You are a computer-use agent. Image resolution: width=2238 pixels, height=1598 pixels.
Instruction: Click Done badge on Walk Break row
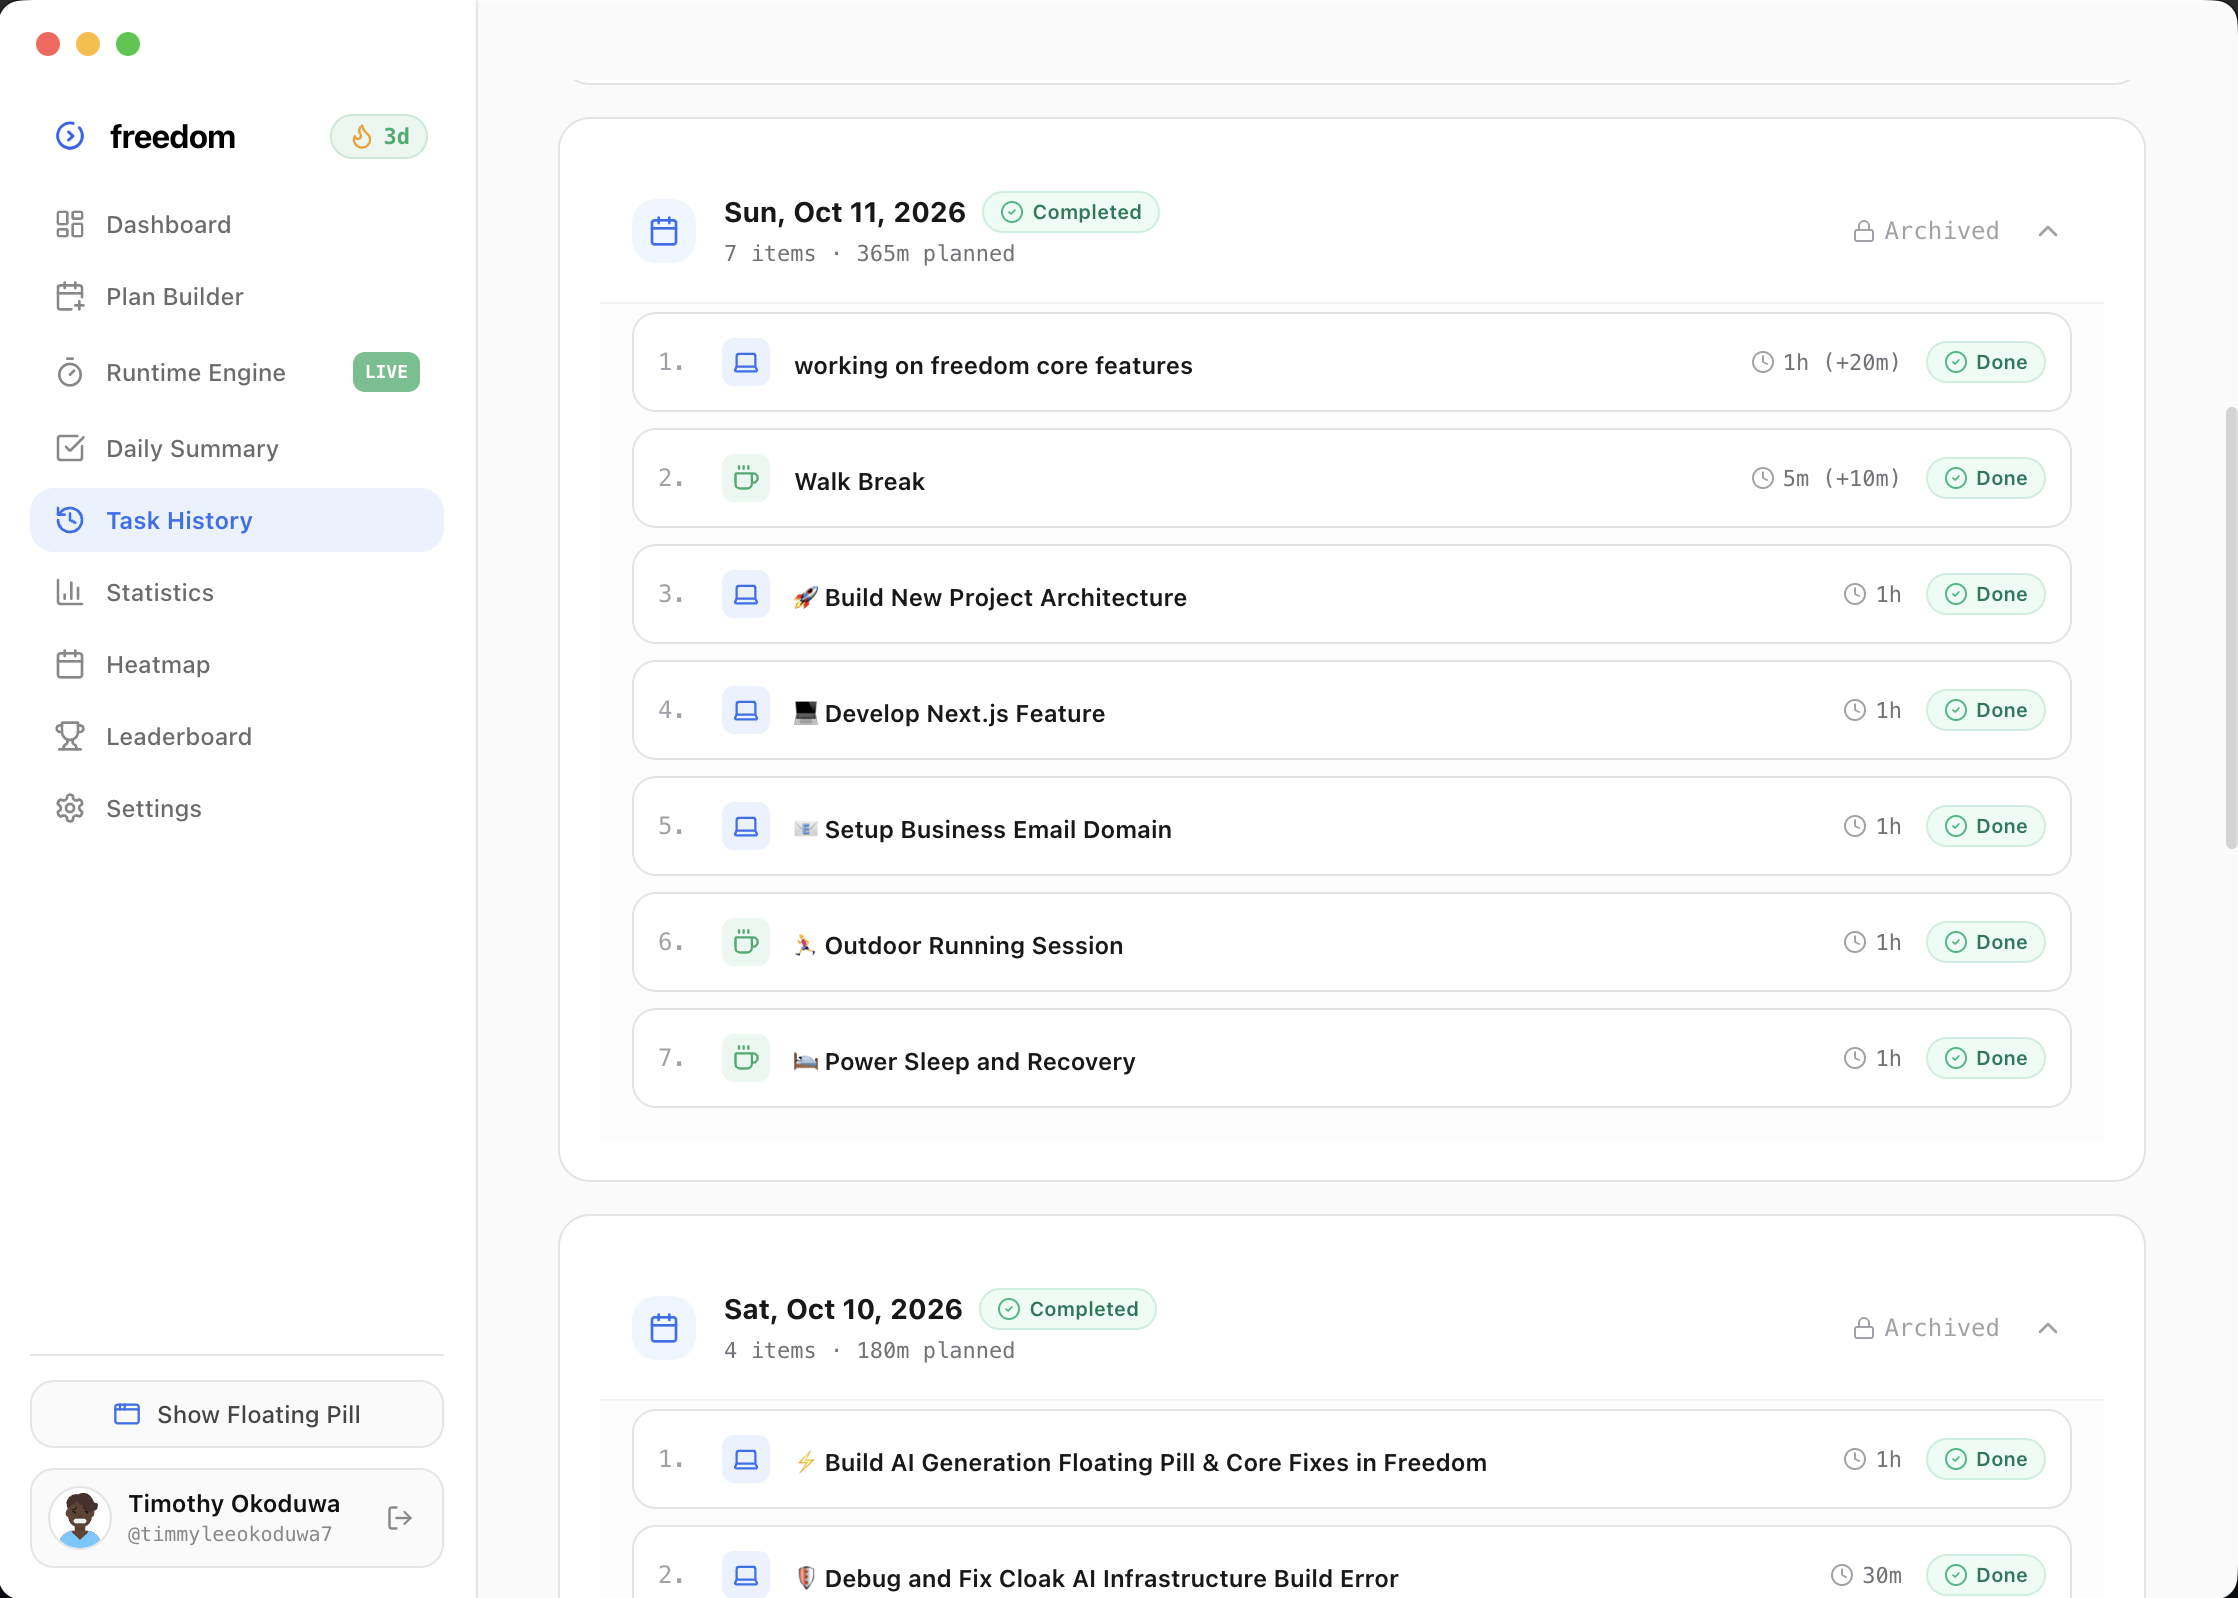click(1986, 478)
